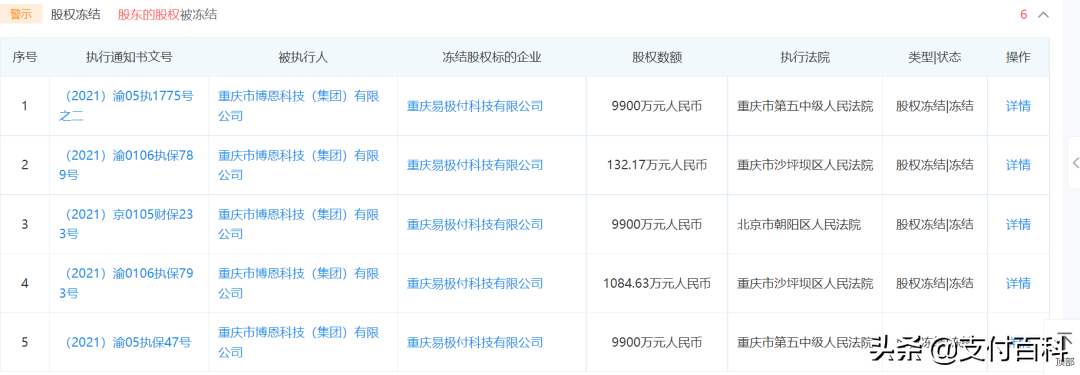Open 重庆易极付科技有限公司 in row 3
1080x375 pixels.
point(475,224)
